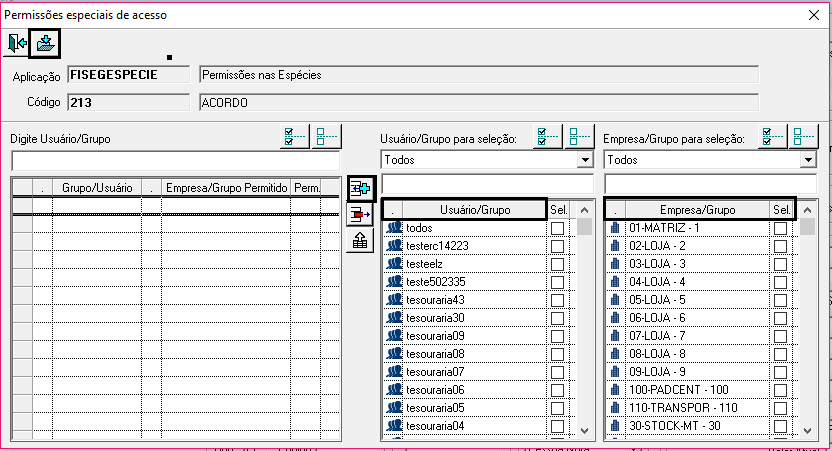Click the Usuário/Grupo column header
This screenshot has width=832, height=451.
point(475,210)
